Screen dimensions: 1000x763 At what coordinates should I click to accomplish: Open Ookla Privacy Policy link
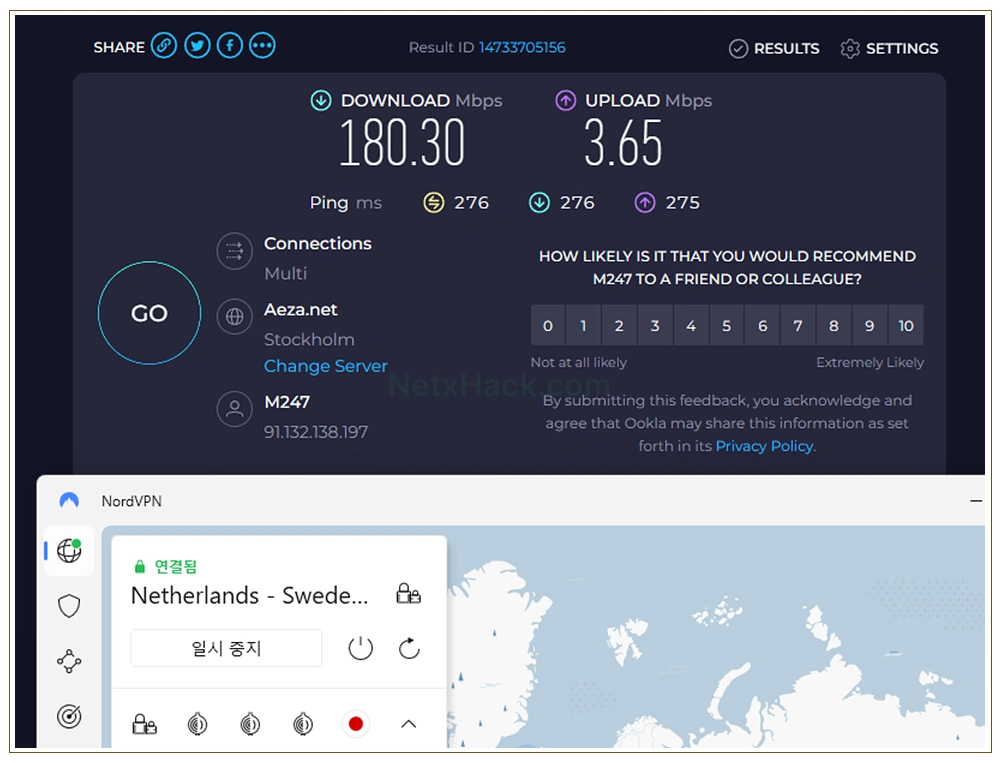[x=765, y=446]
